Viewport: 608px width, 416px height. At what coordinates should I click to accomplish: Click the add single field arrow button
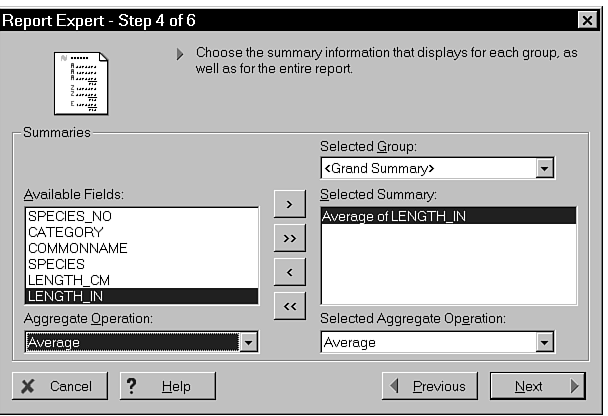pyautogui.click(x=289, y=204)
